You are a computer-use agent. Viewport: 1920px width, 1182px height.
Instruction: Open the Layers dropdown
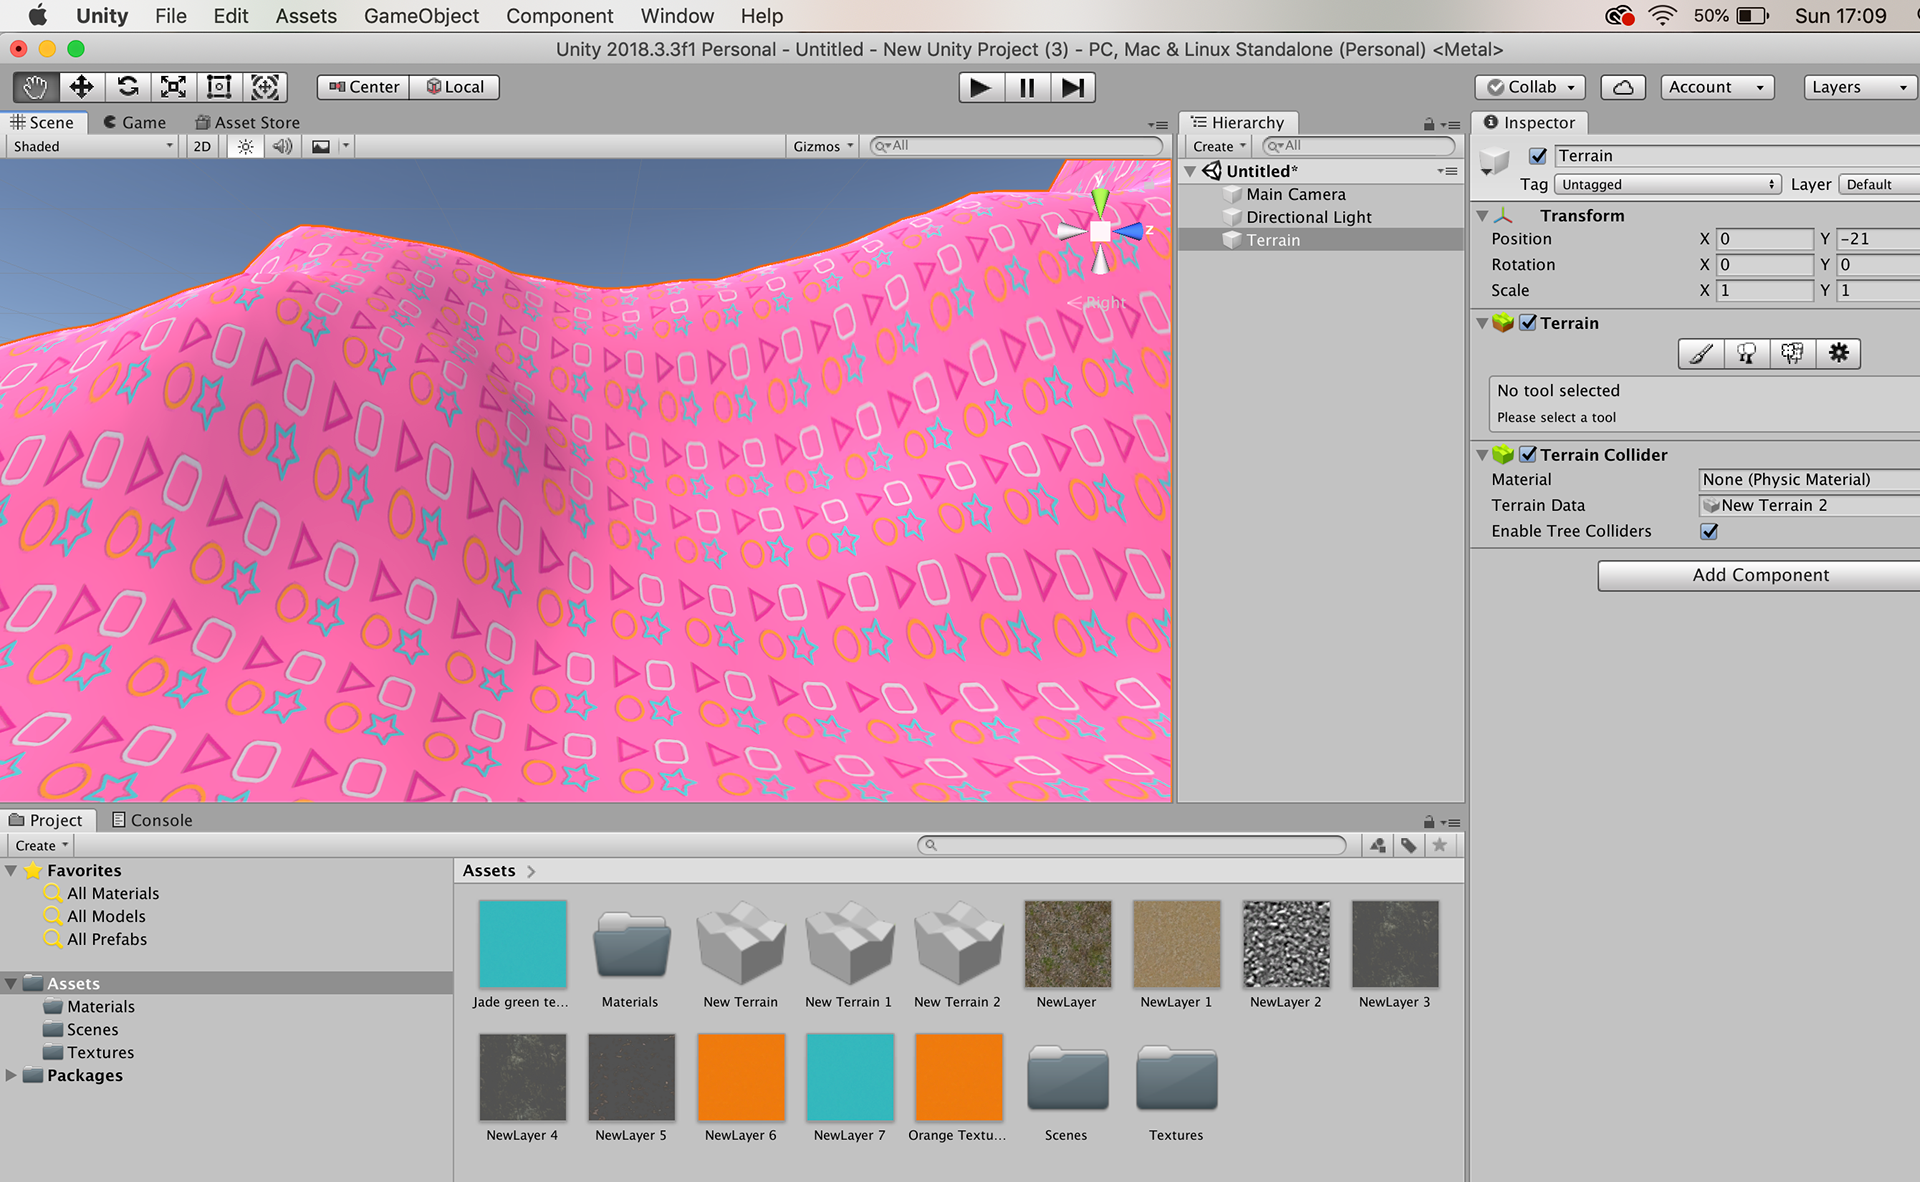(1860, 87)
